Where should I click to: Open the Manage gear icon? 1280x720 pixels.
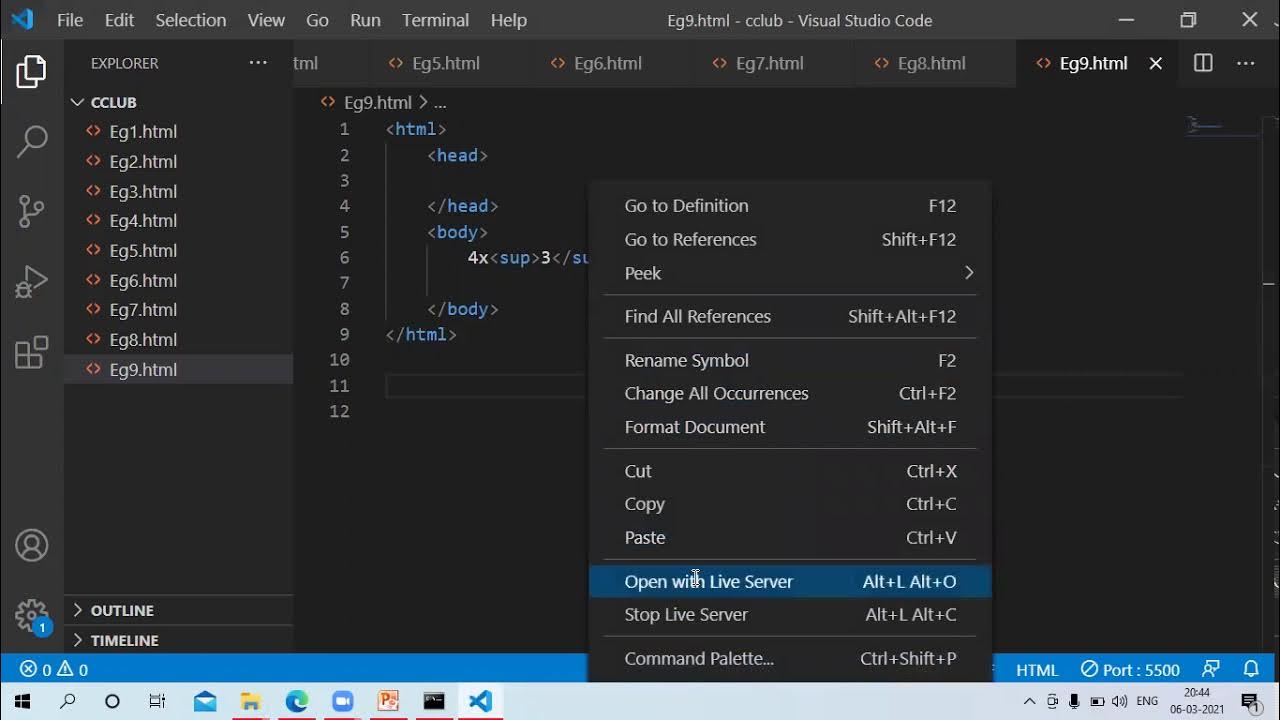(x=31, y=614)
